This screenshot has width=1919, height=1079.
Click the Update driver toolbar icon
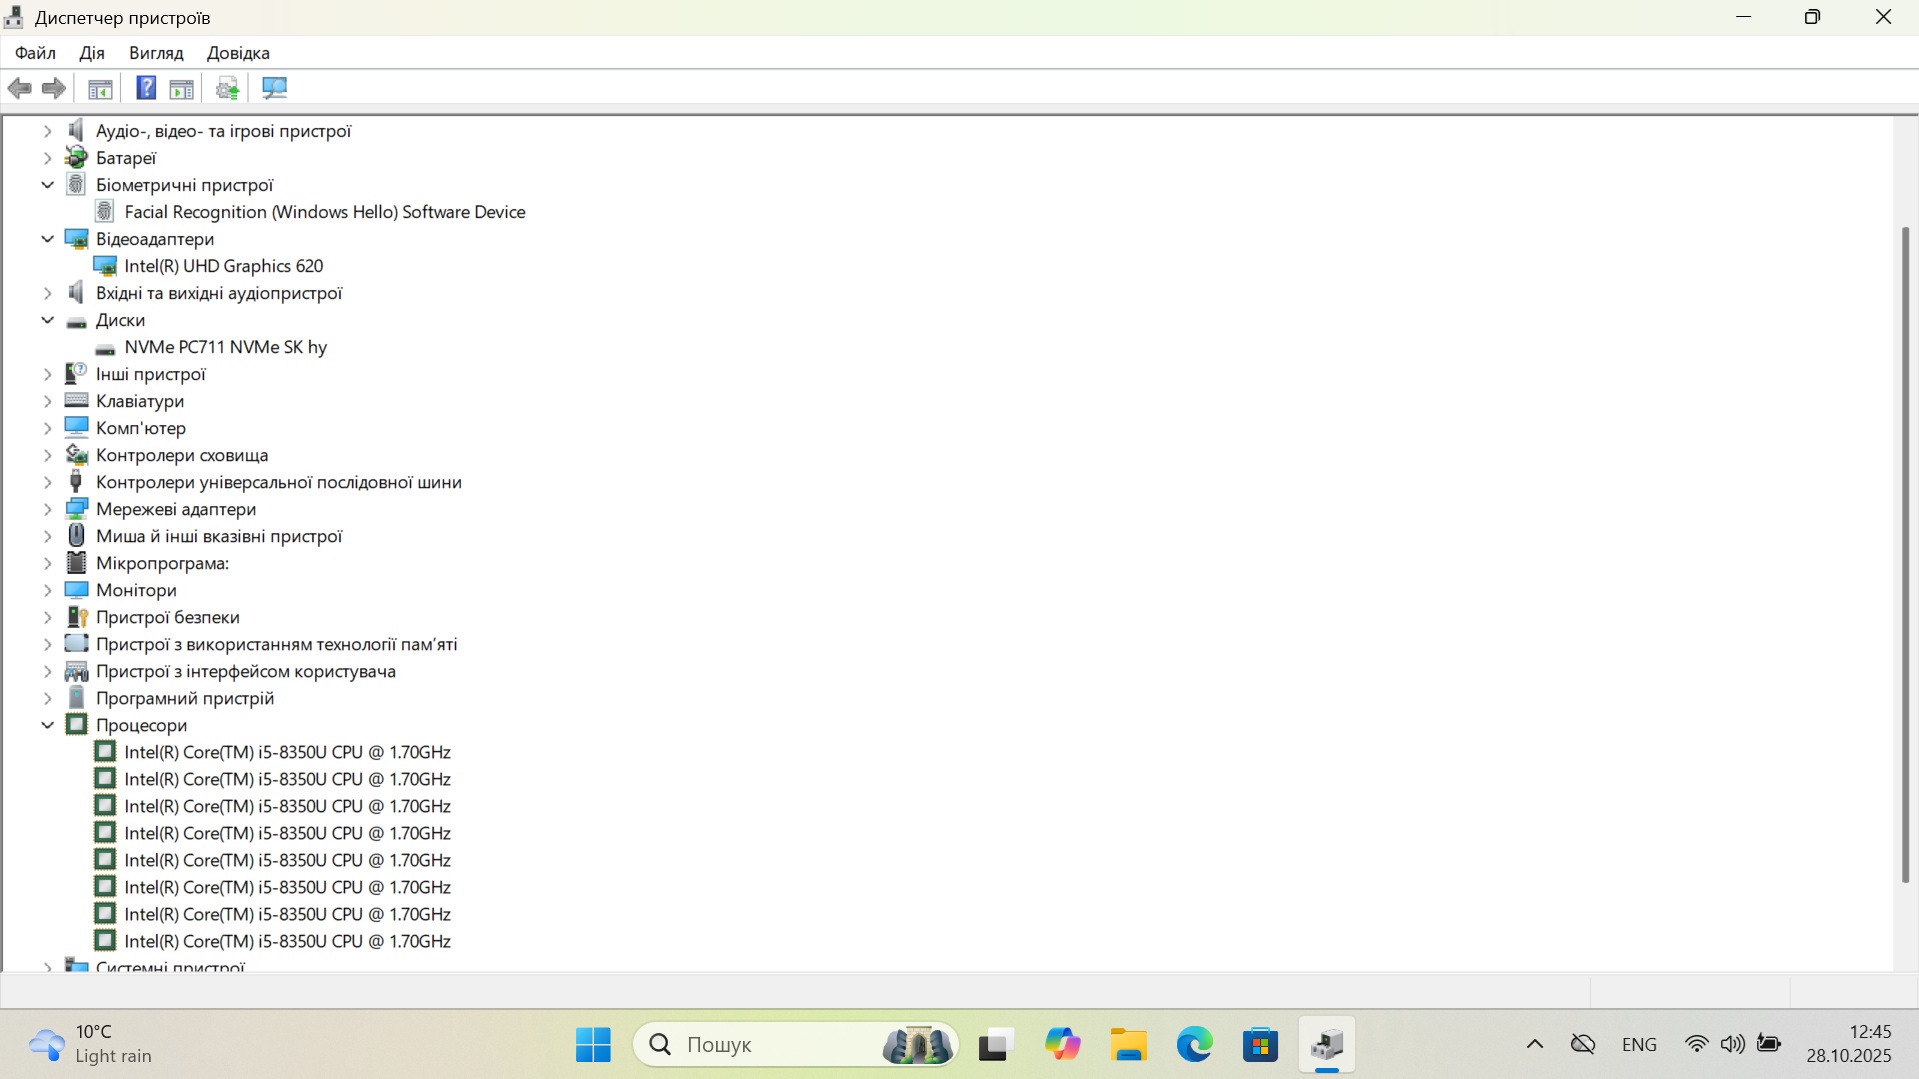[x=228, y=89]
